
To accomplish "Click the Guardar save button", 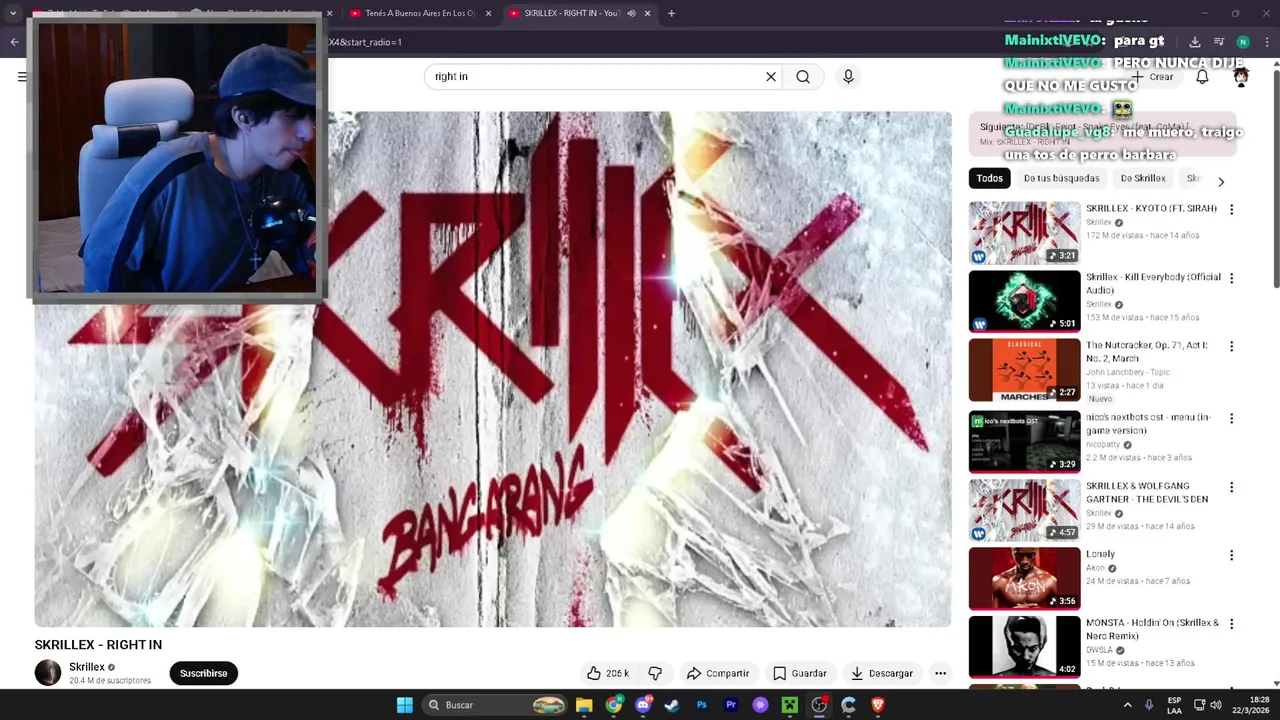I will point(799,674).
